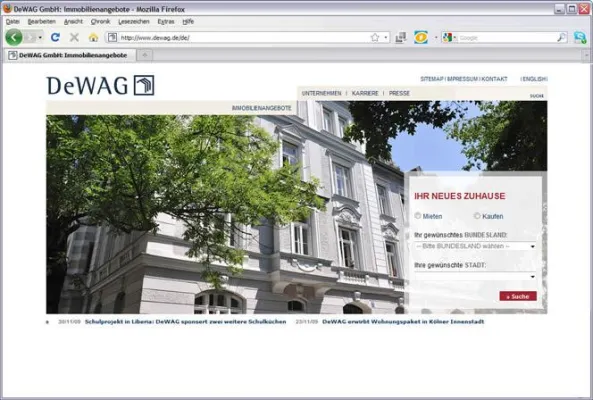Click the list-all-tabs arrow on tab bar

point(586,56)
